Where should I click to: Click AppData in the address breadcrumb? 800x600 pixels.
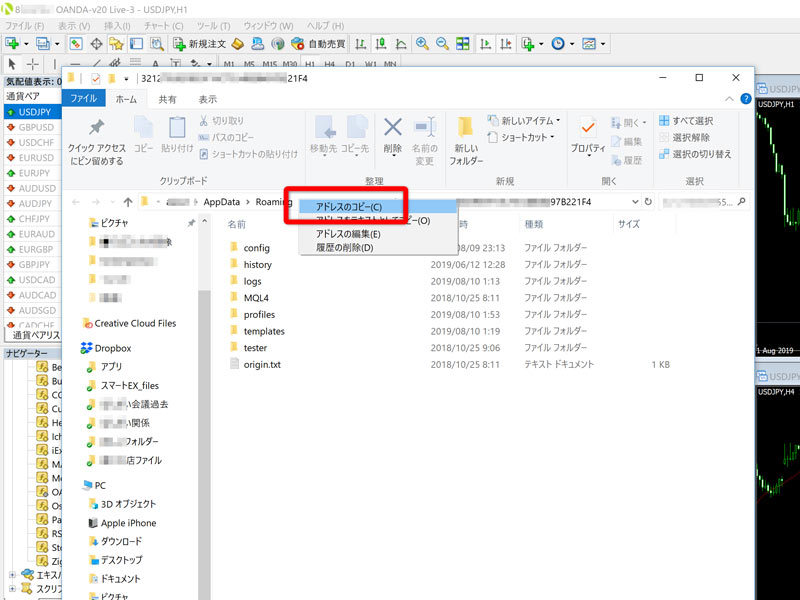point(221,202)
